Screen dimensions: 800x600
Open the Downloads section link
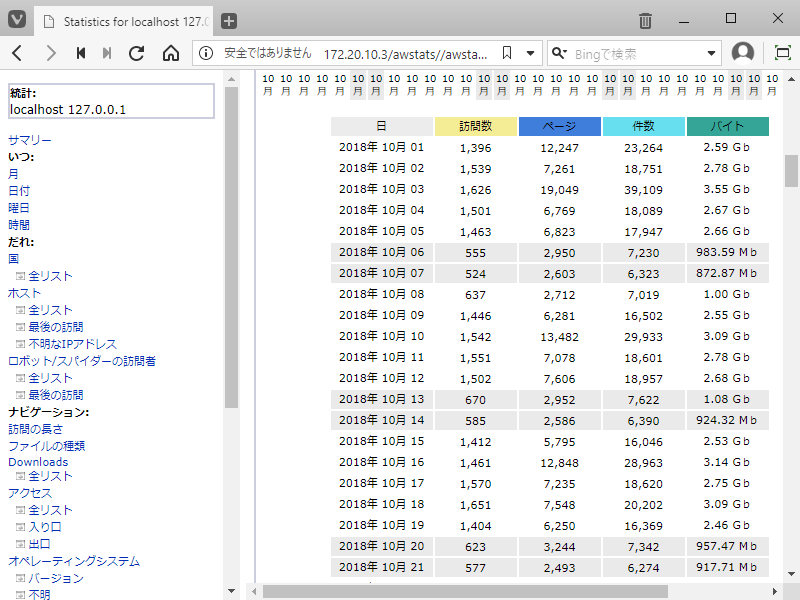click(38, 462)
